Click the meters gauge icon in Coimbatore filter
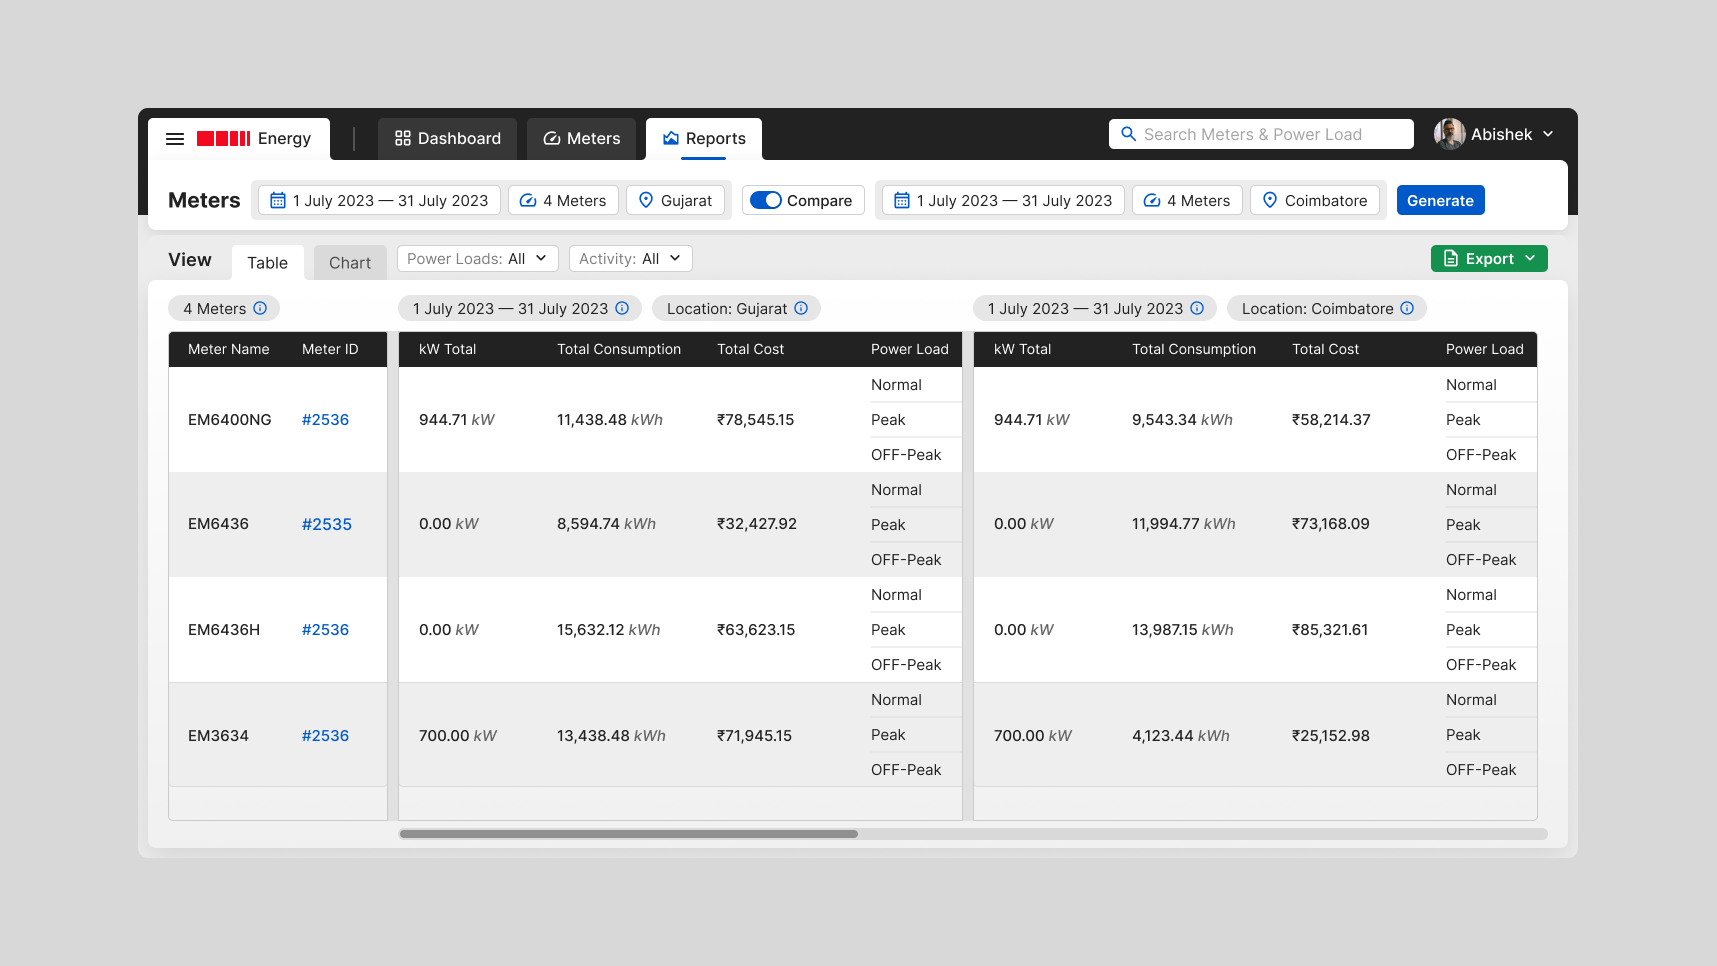This screenshot has width=1717, height=966. click(1151, 200)
